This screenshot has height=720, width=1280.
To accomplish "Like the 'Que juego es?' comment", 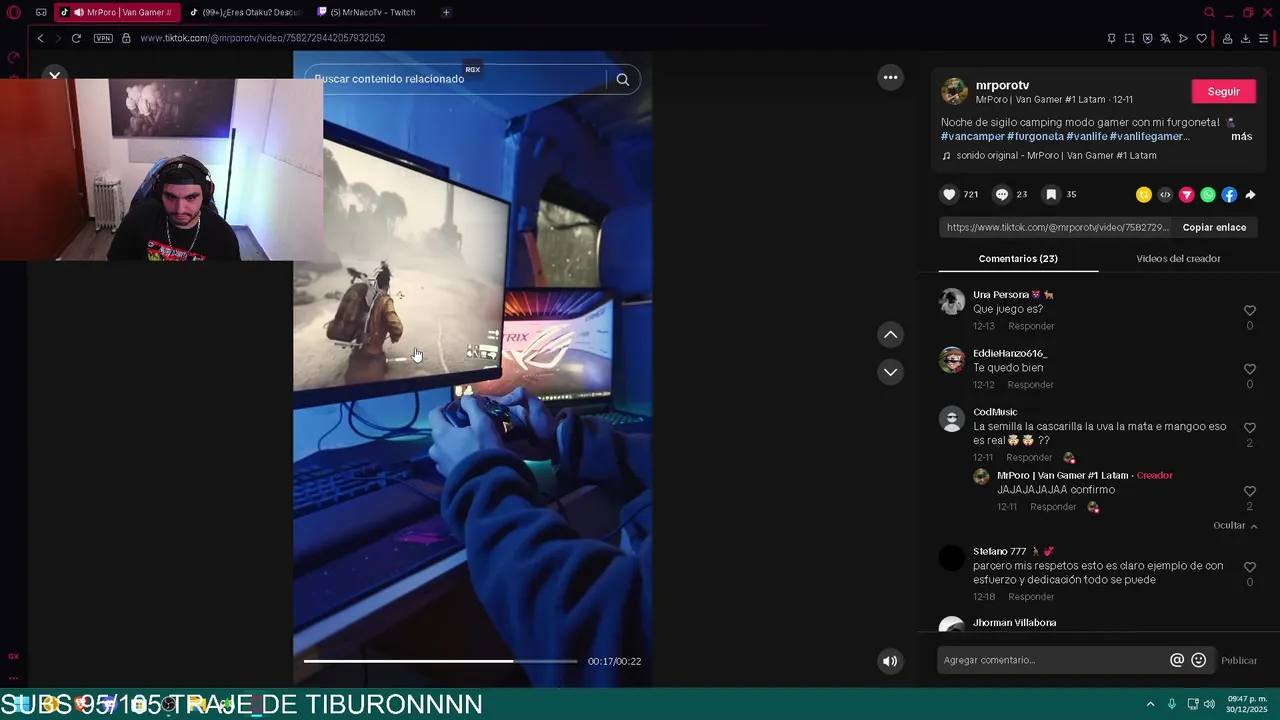I will [x=1249, y=311].
